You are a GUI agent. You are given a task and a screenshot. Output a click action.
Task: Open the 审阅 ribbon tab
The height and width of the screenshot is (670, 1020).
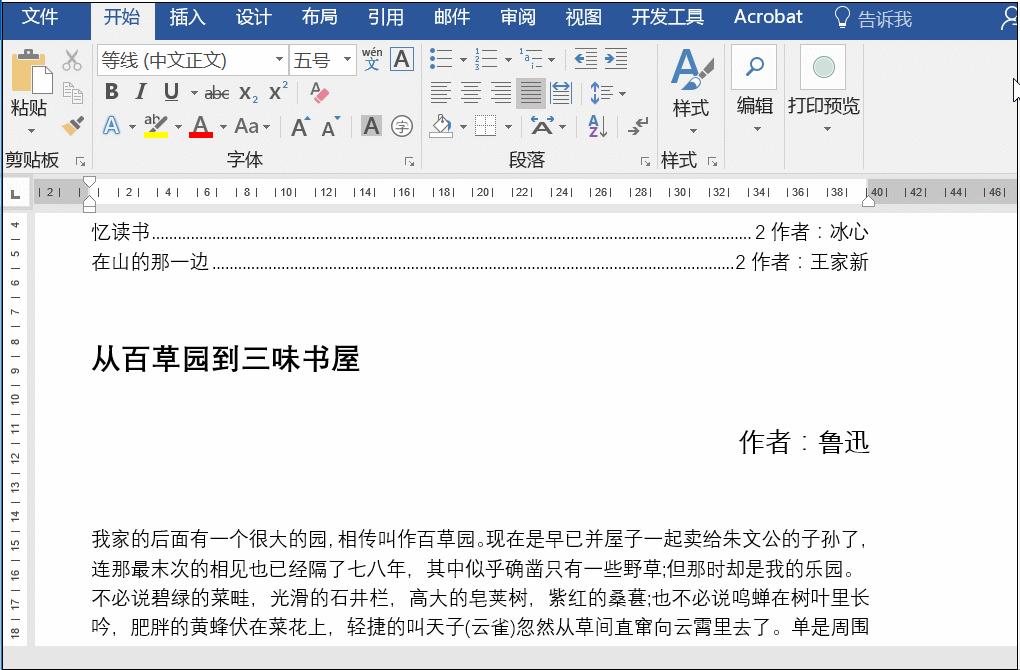[x=517, y=17]
